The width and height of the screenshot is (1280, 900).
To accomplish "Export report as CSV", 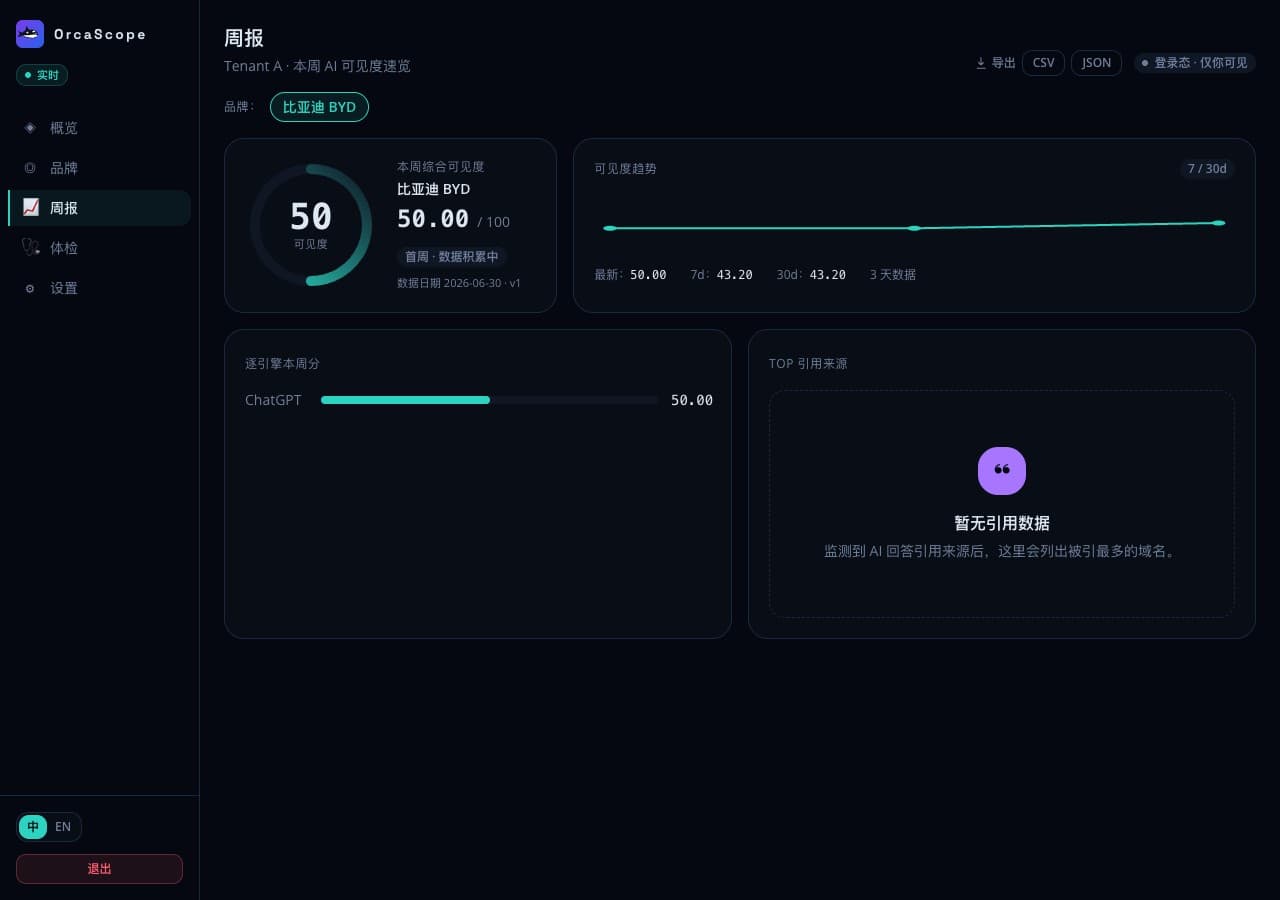I will tap(1043, 63).
